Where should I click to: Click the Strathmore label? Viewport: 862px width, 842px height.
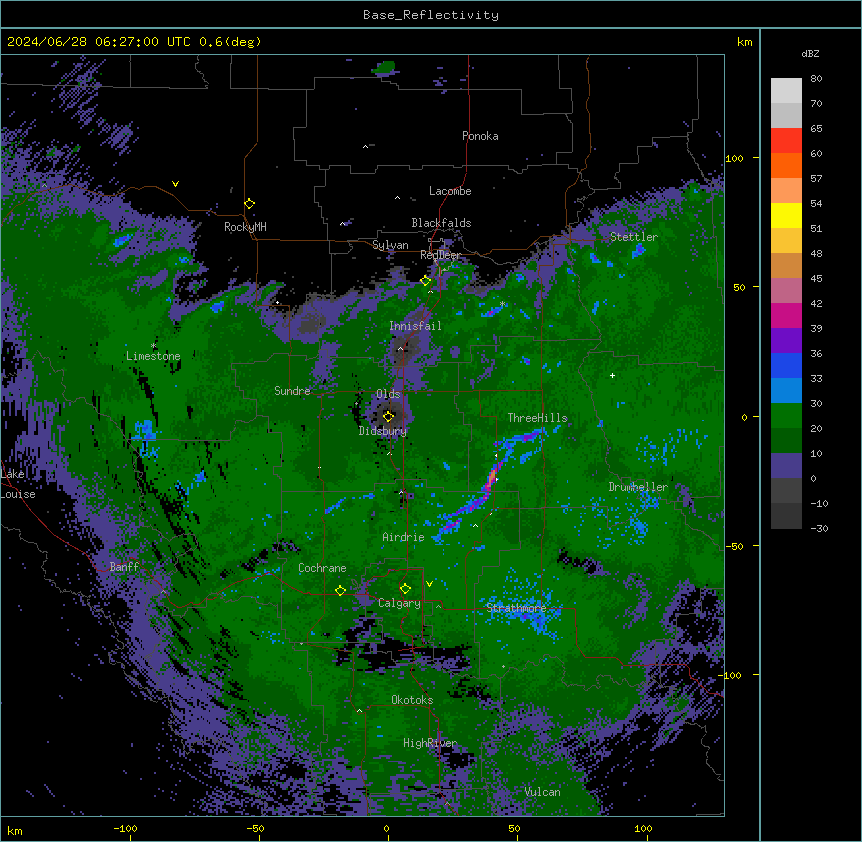(x=516, y=608)
